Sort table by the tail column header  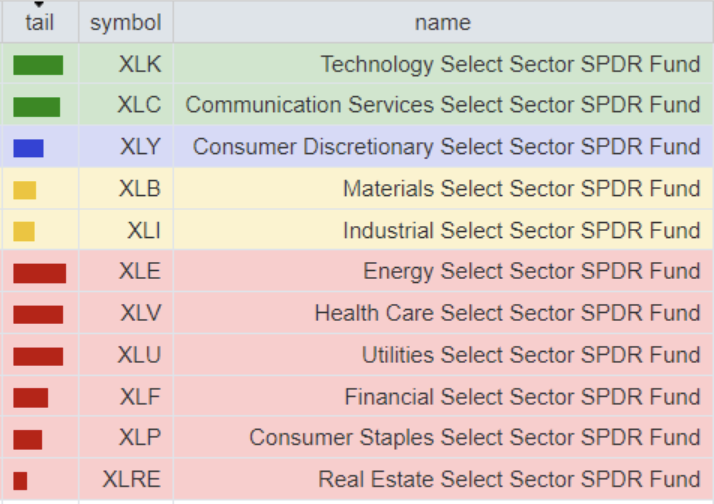coord(39,22)
